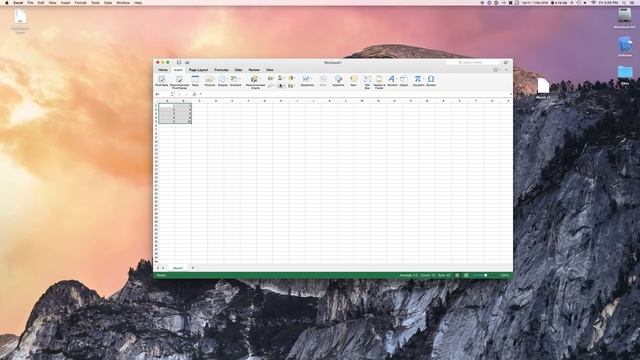Image resolution: width=640 pixels, height=360 pixels.
Task: Select the Sheet1 tab
Action: click(x=178, y=268)
